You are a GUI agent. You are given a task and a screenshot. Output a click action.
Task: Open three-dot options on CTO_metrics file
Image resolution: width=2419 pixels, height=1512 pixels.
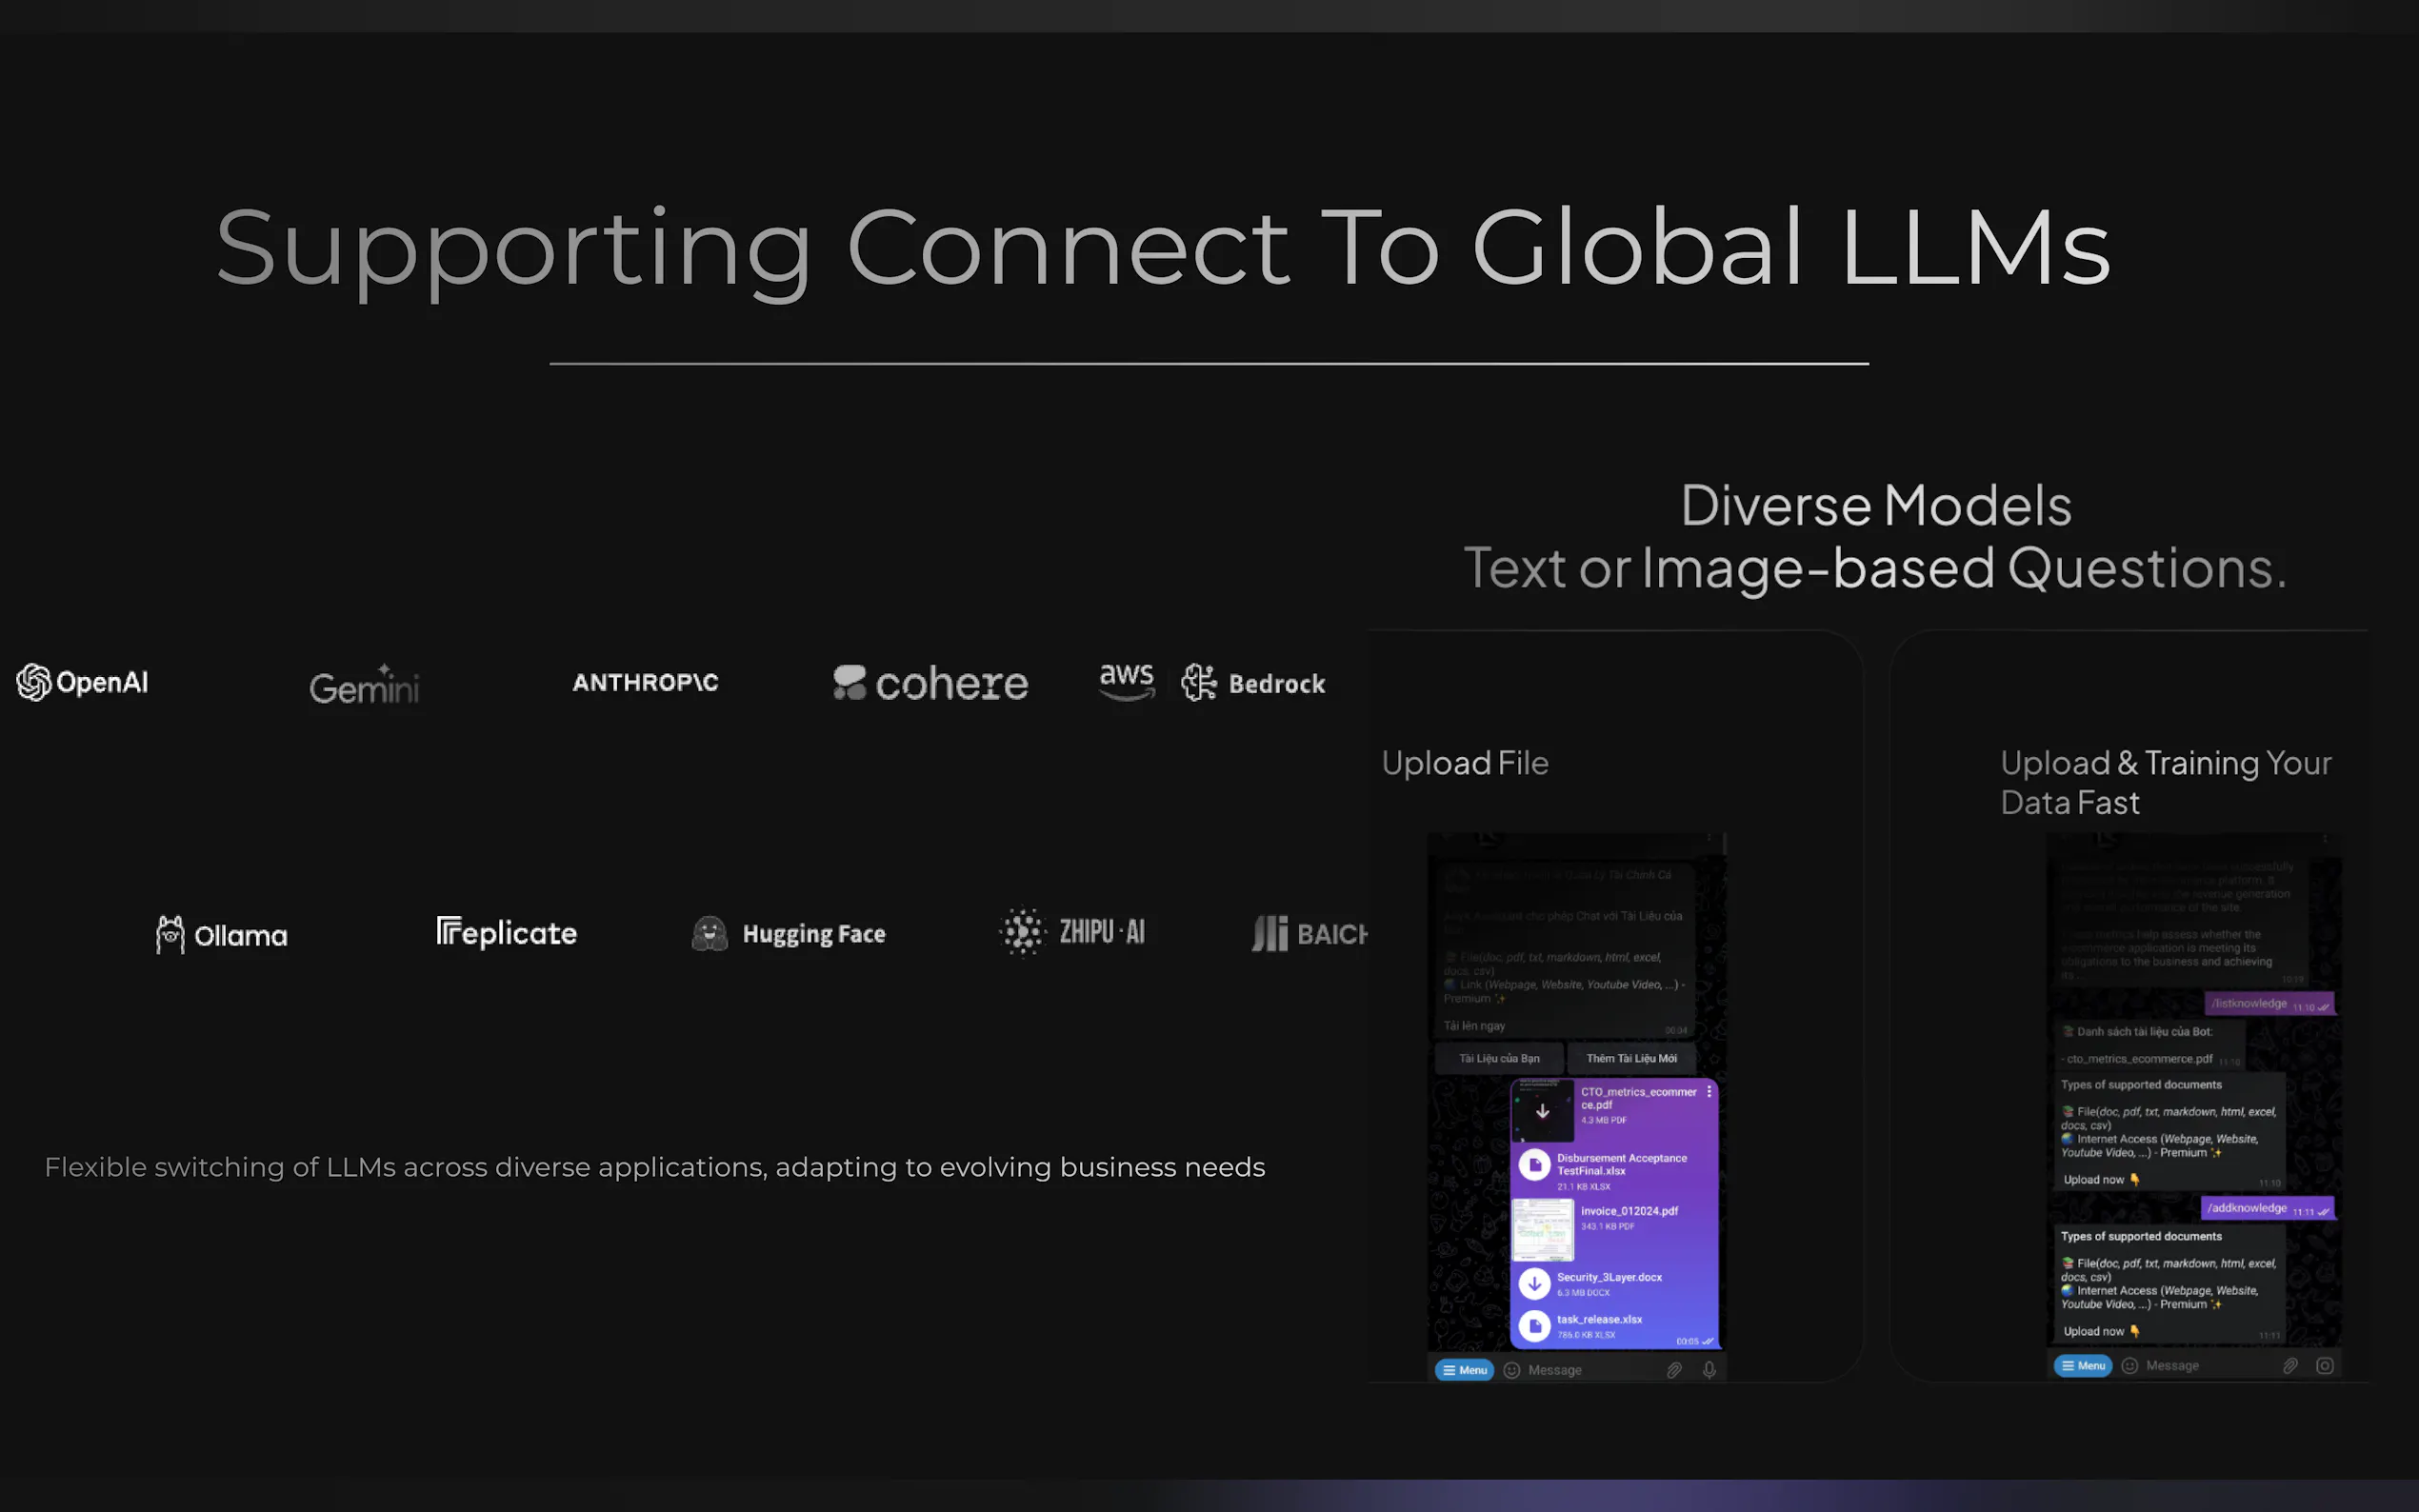pyautogui.click(x=1709, y=1092)
